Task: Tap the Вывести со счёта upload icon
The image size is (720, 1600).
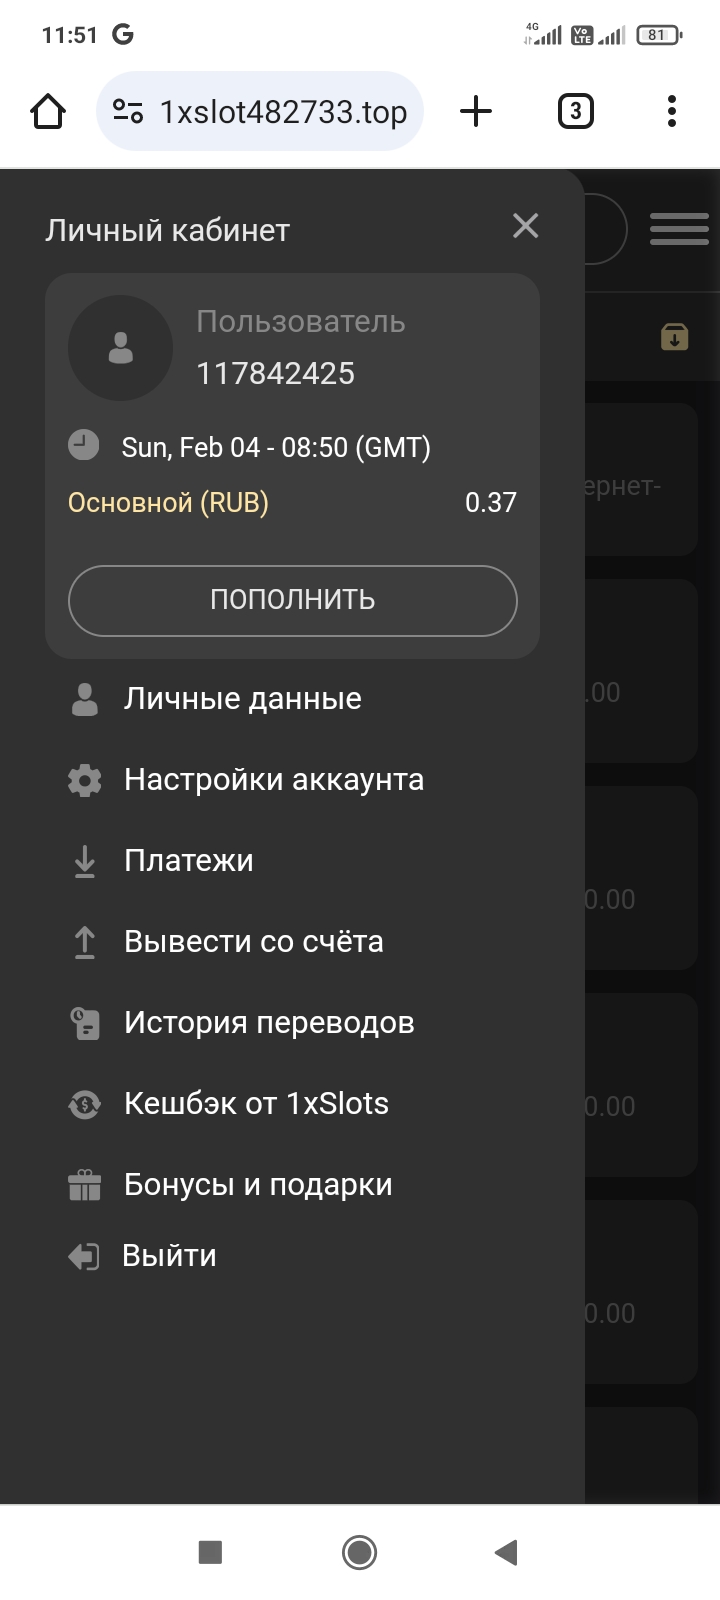Action: (85, 942)
